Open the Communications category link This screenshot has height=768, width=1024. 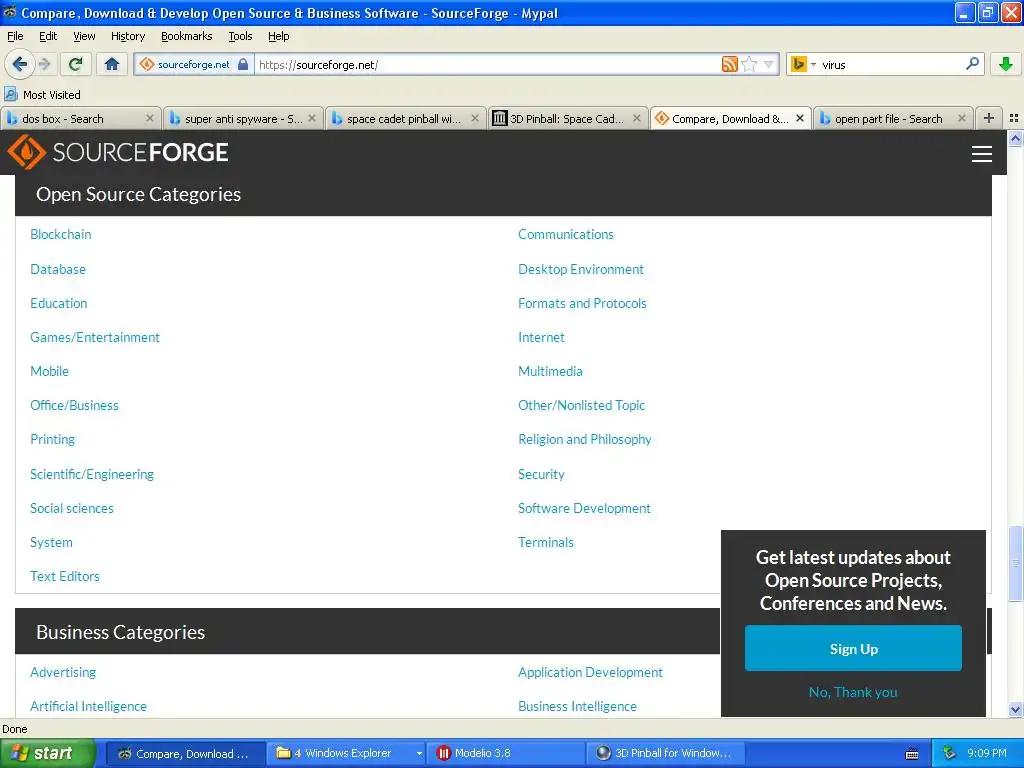tap(566, 234)
